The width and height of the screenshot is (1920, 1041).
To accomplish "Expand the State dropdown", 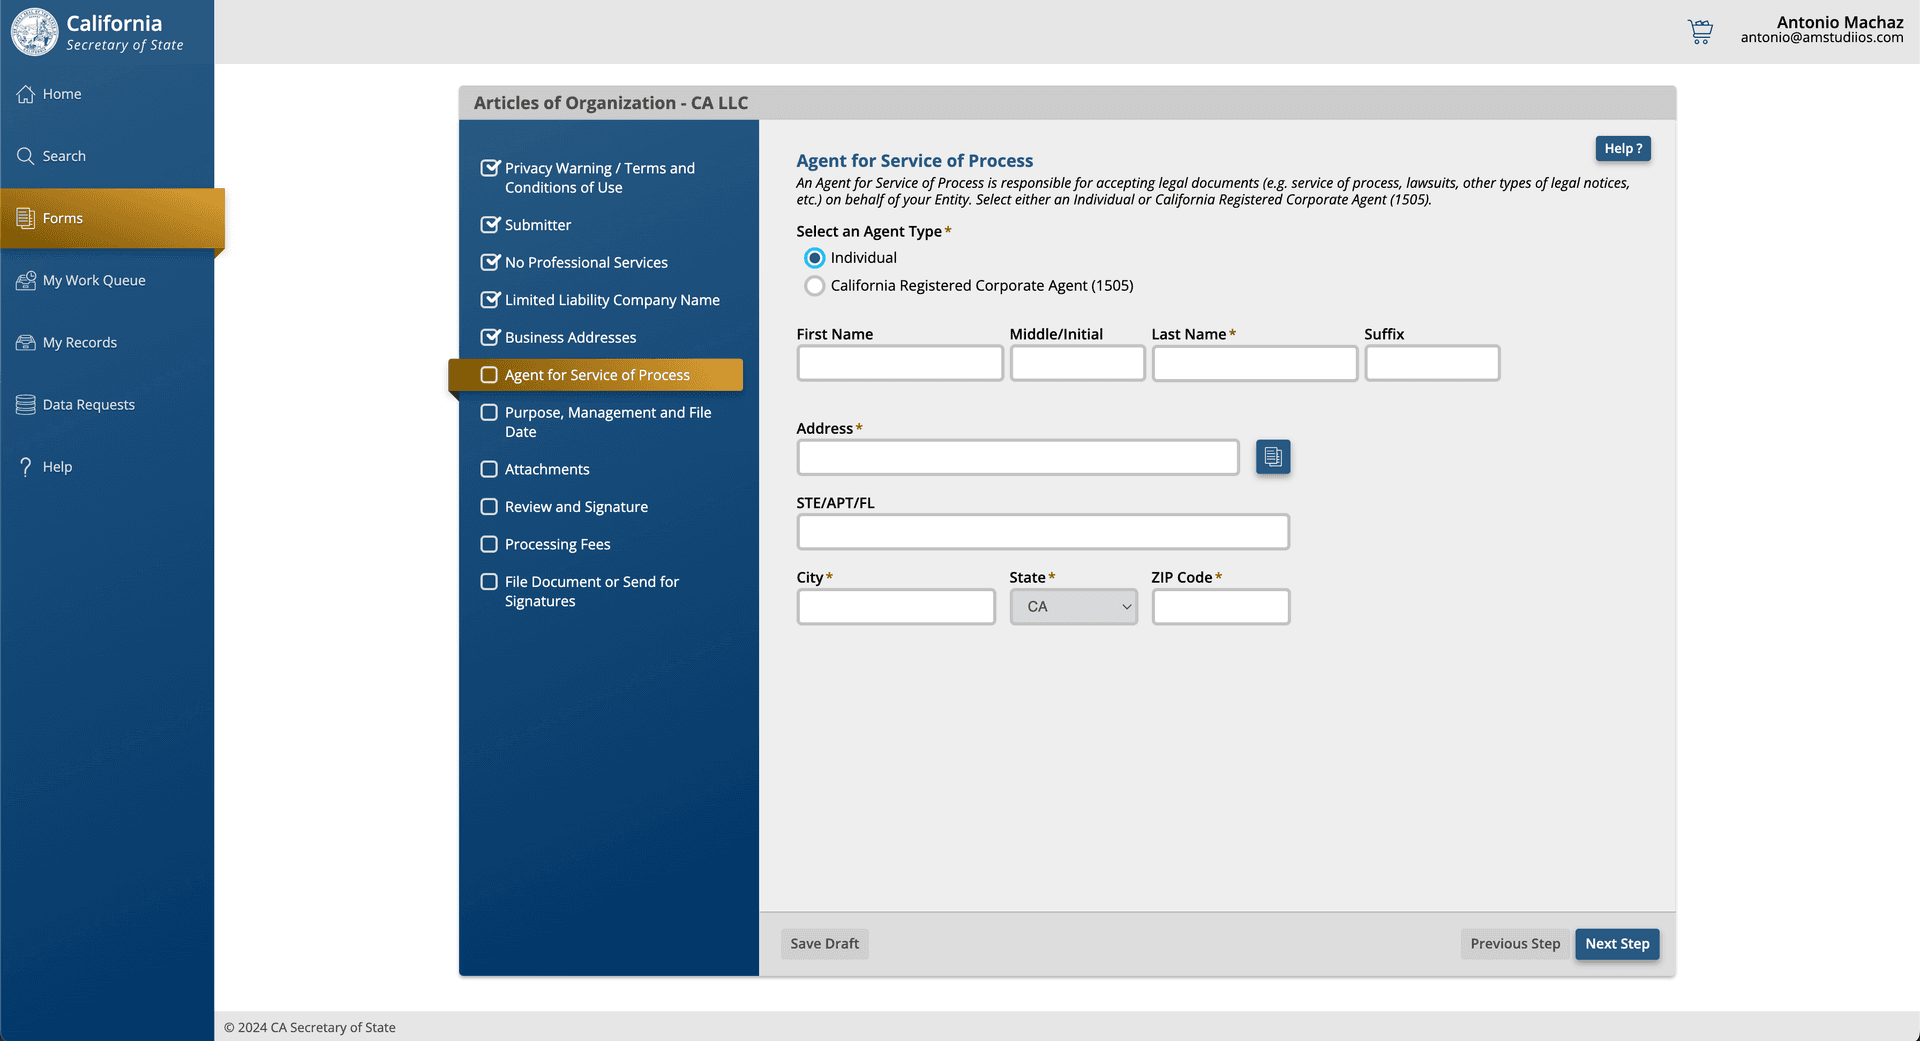I will coord(1073,607).
